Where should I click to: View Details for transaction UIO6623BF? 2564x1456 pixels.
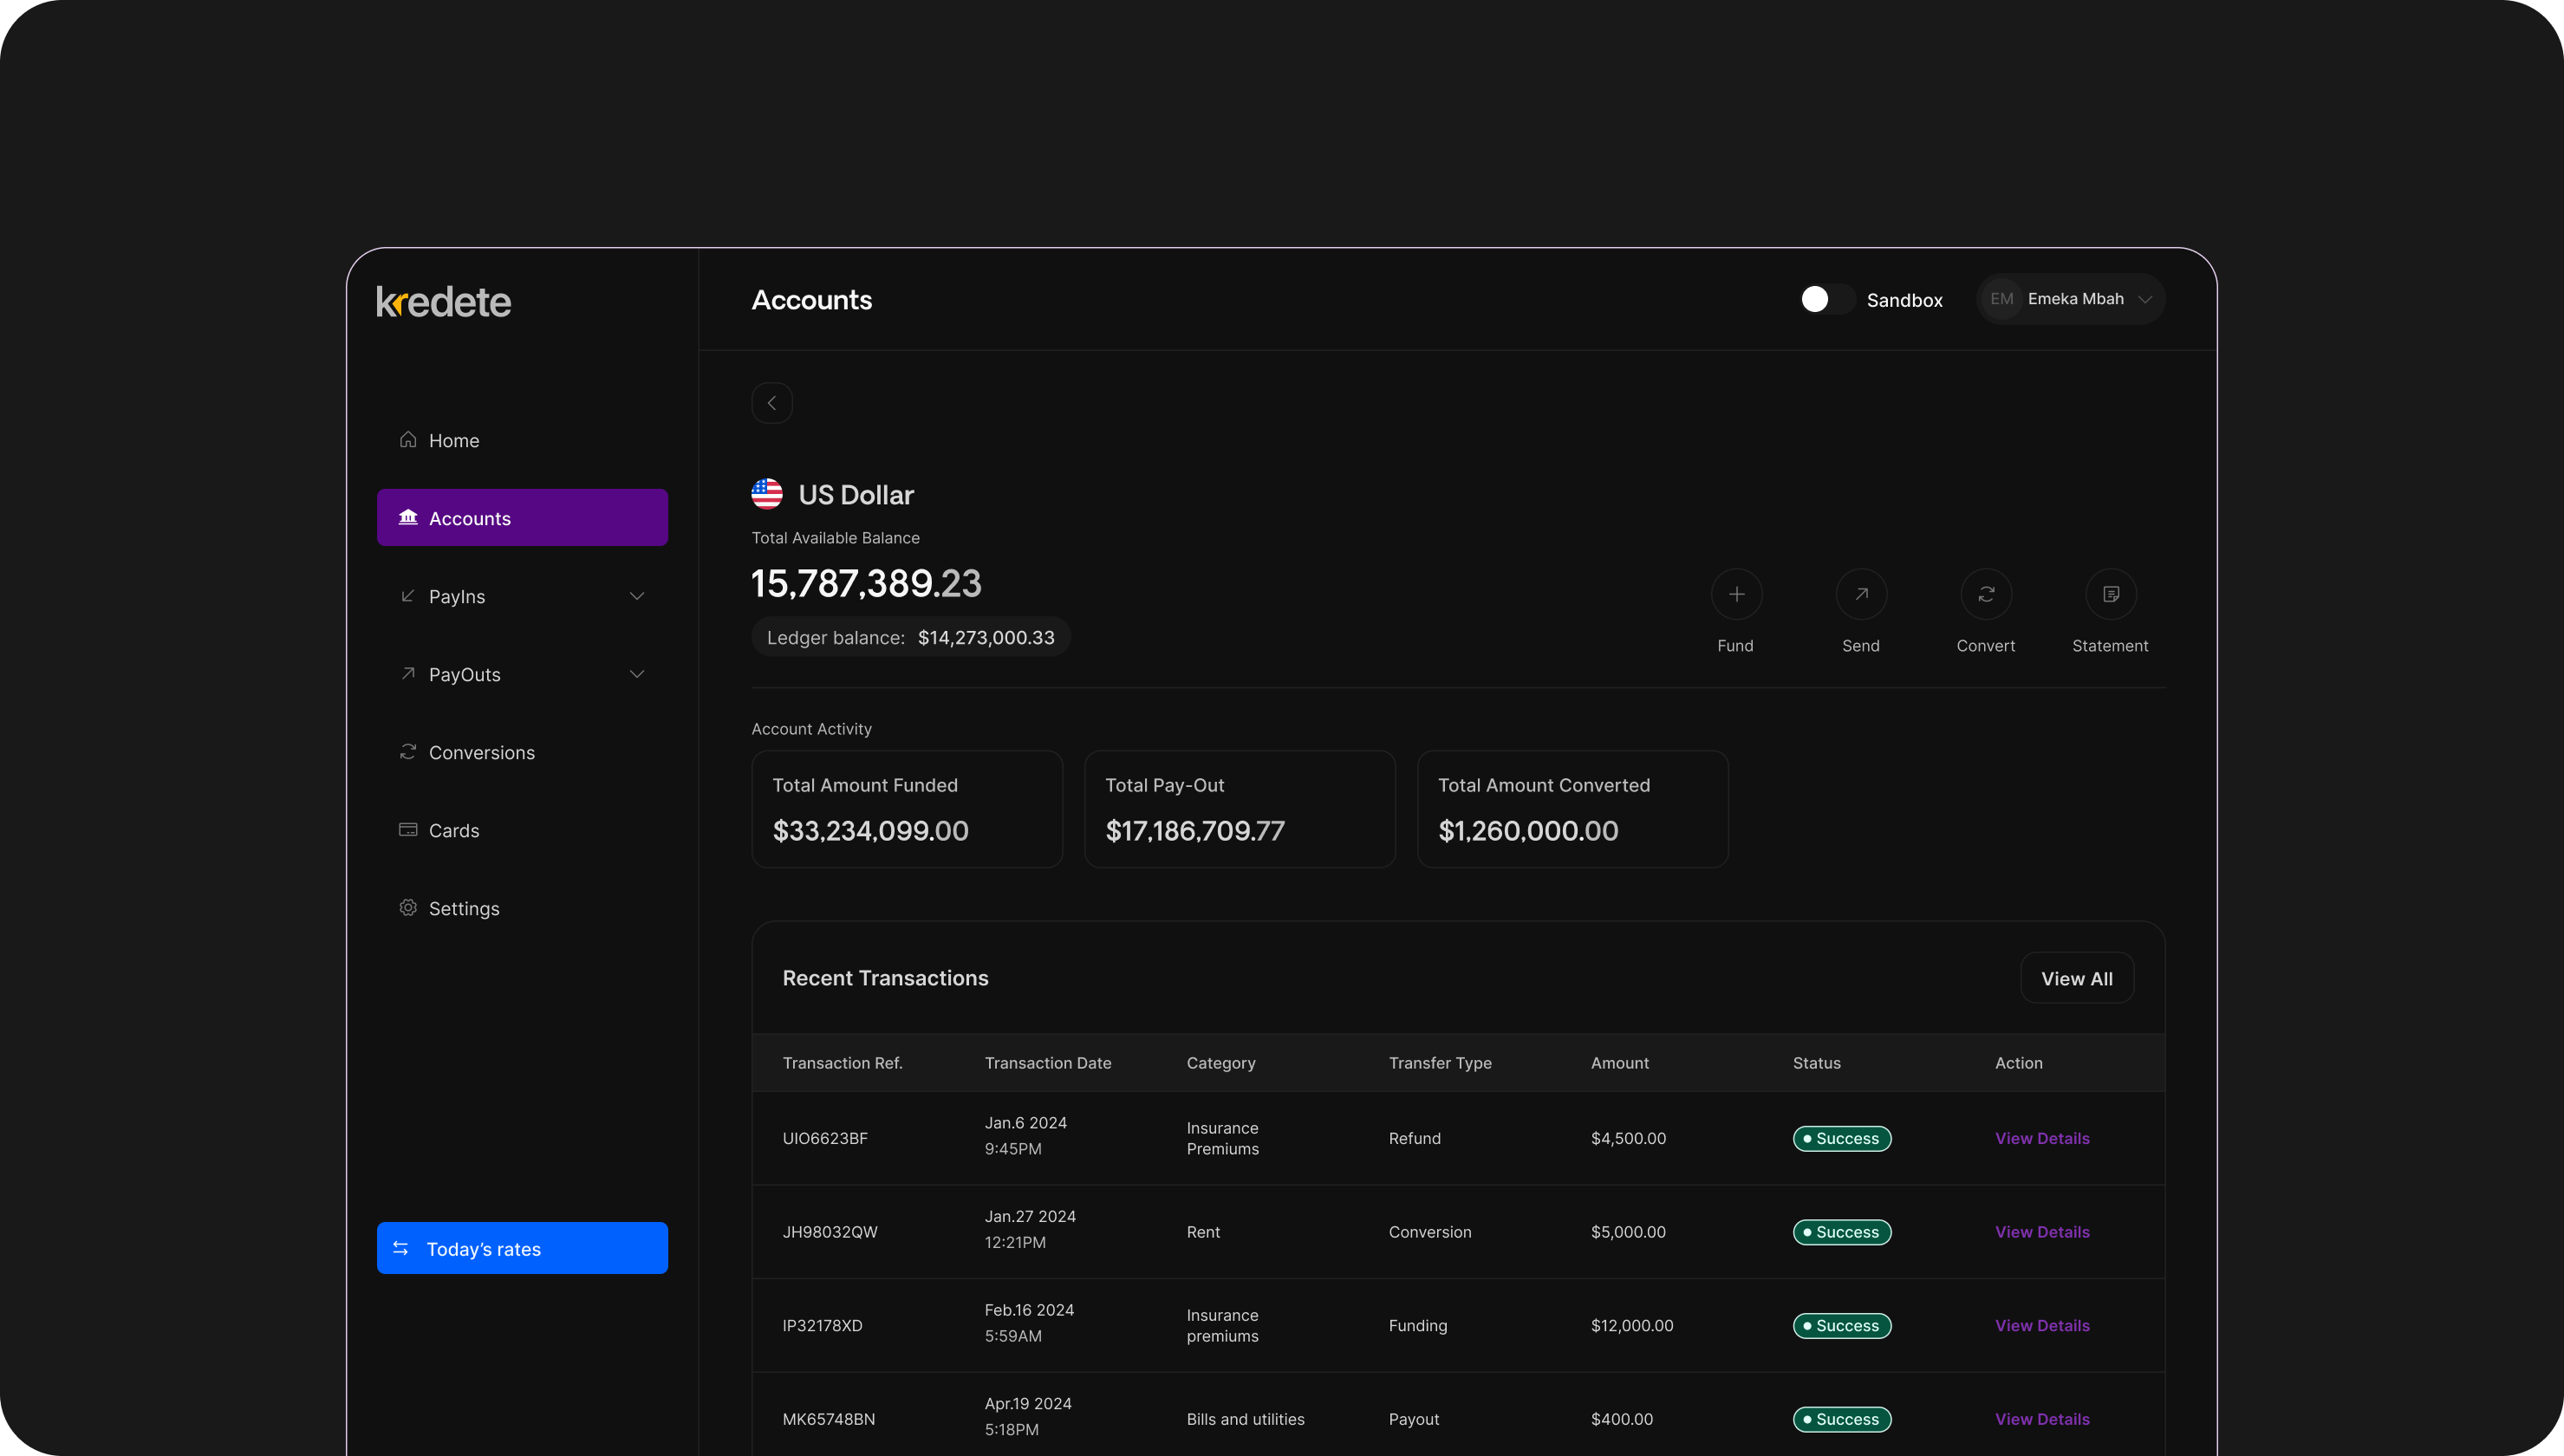2041,1138
